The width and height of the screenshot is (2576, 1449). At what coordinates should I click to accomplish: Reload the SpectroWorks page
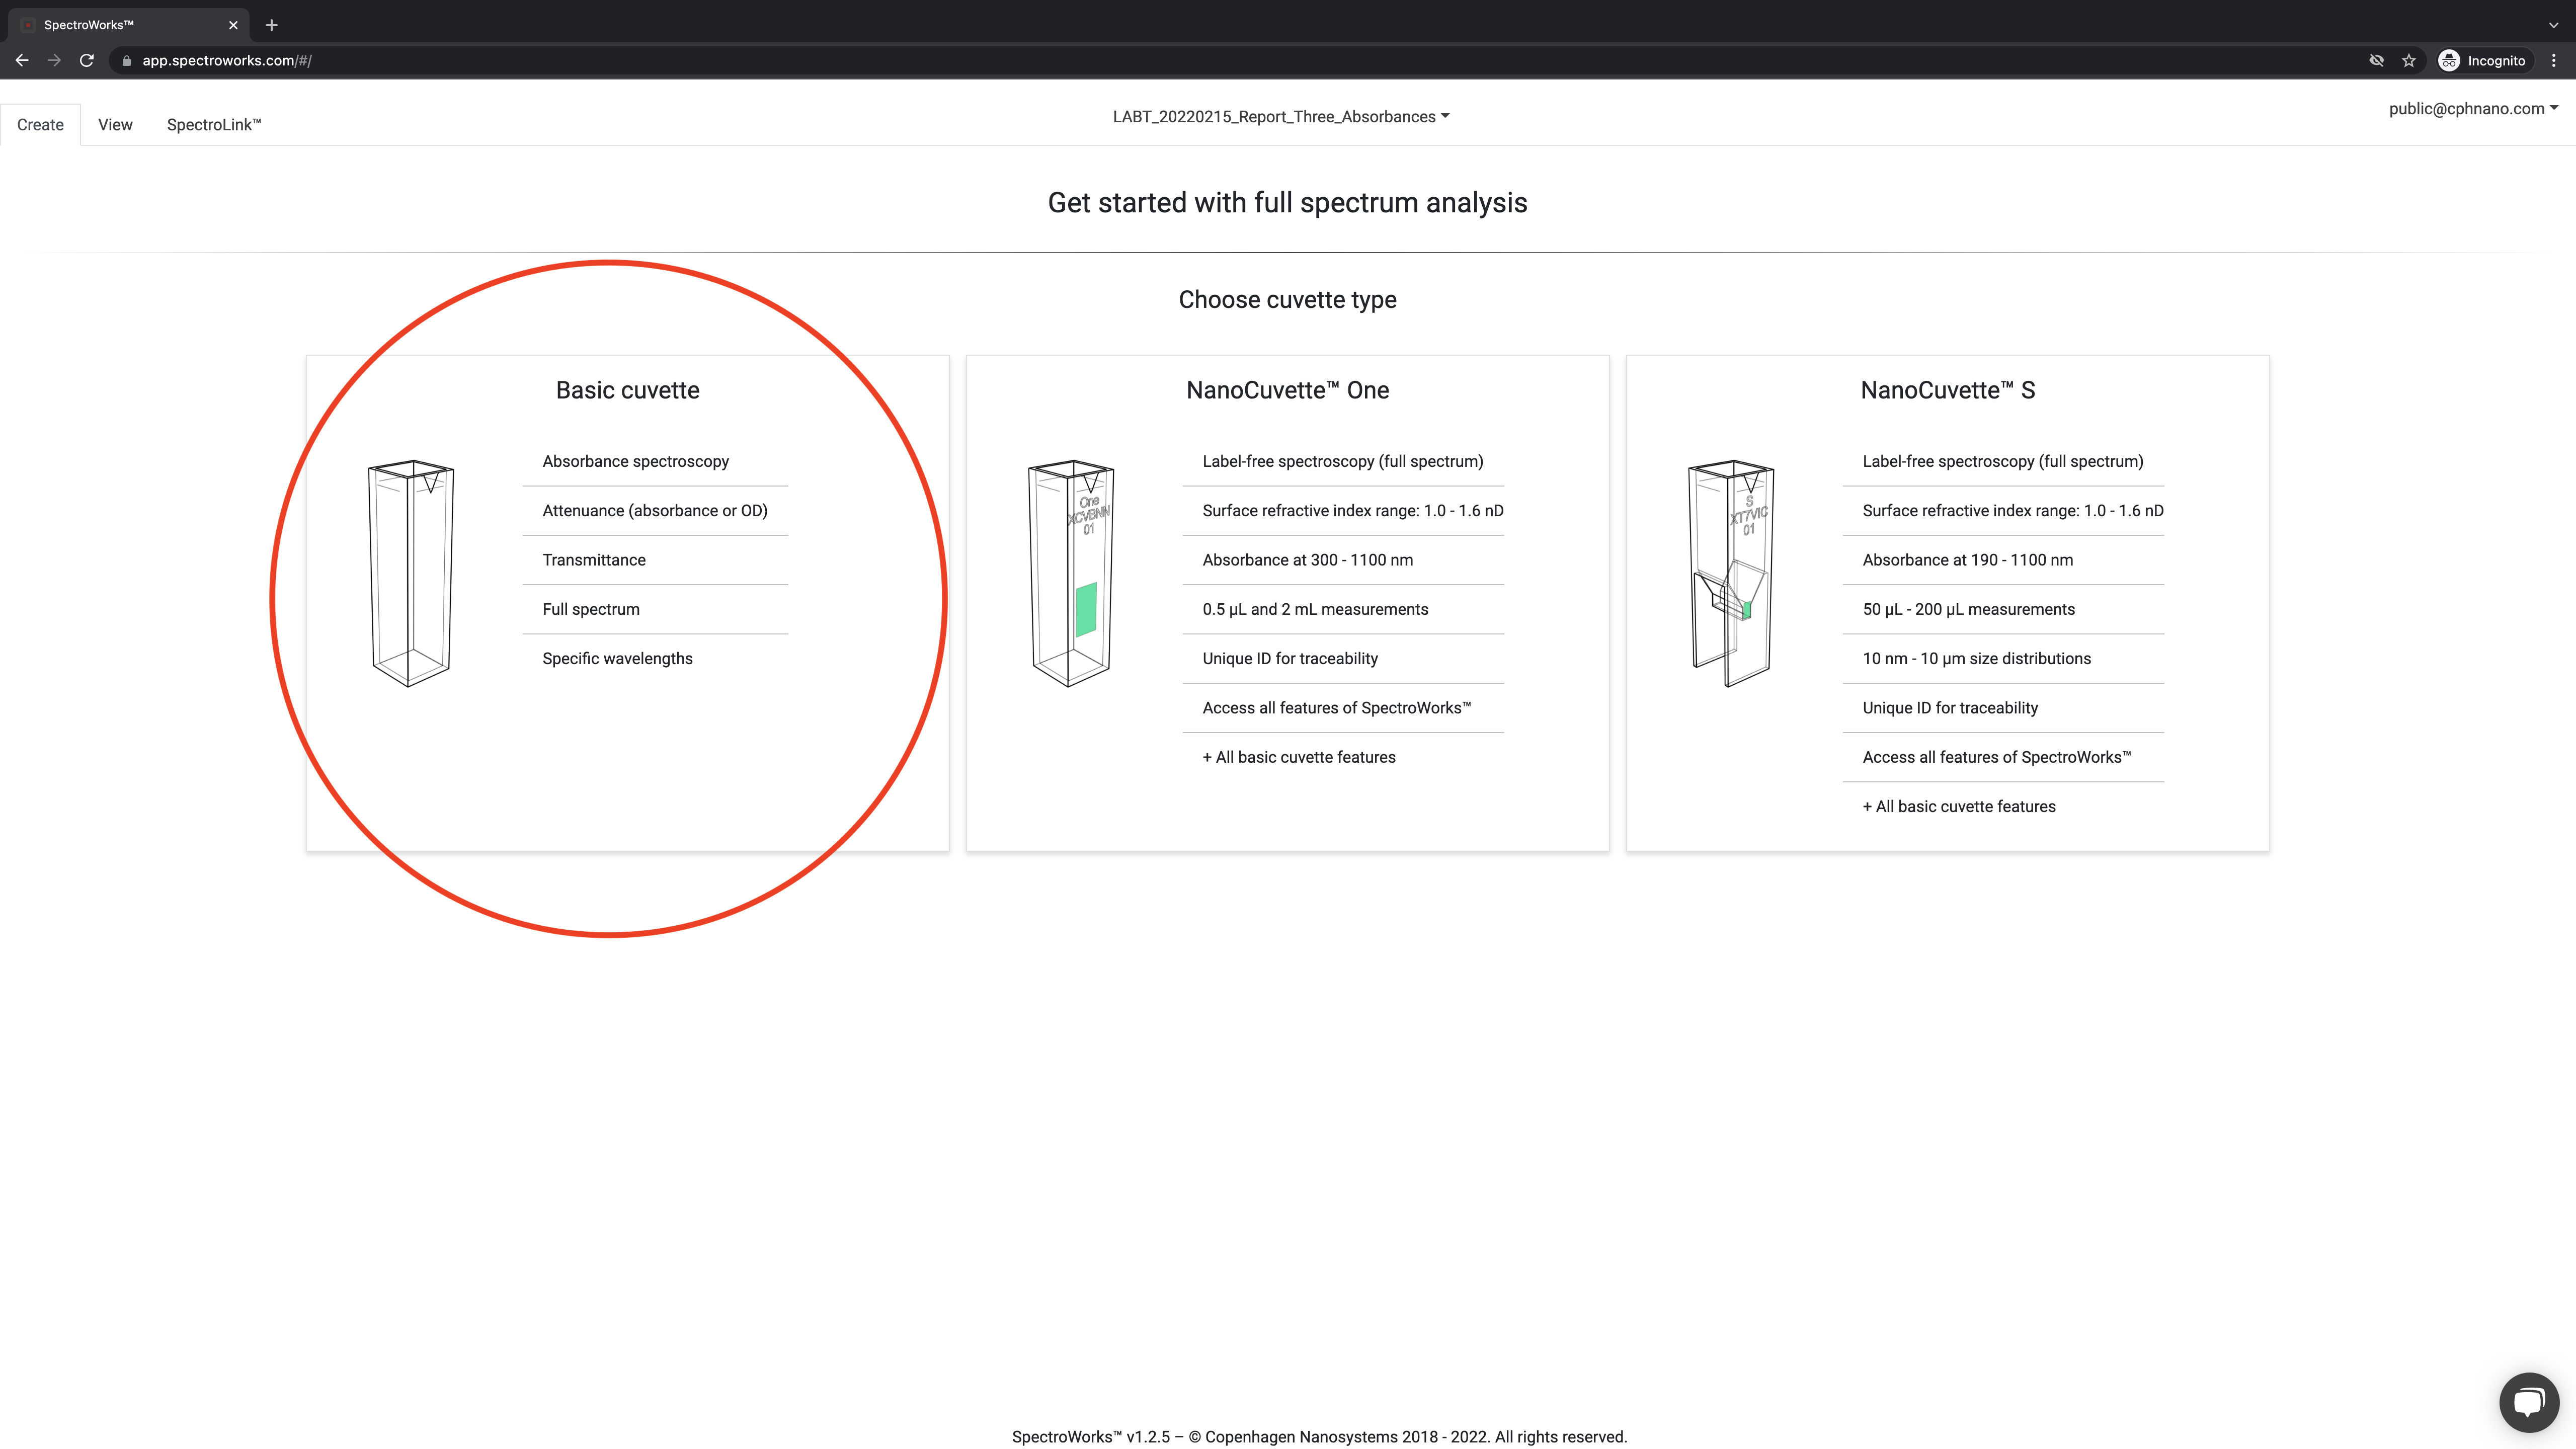[87, 61]
